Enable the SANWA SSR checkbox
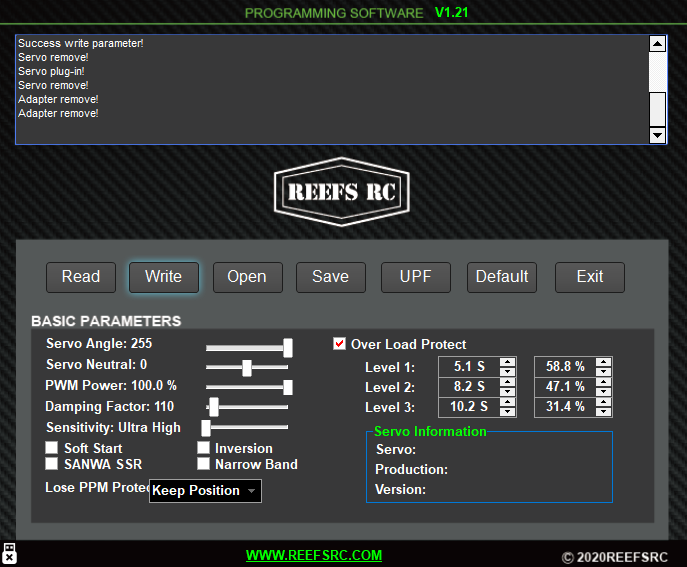 (52, 464)
